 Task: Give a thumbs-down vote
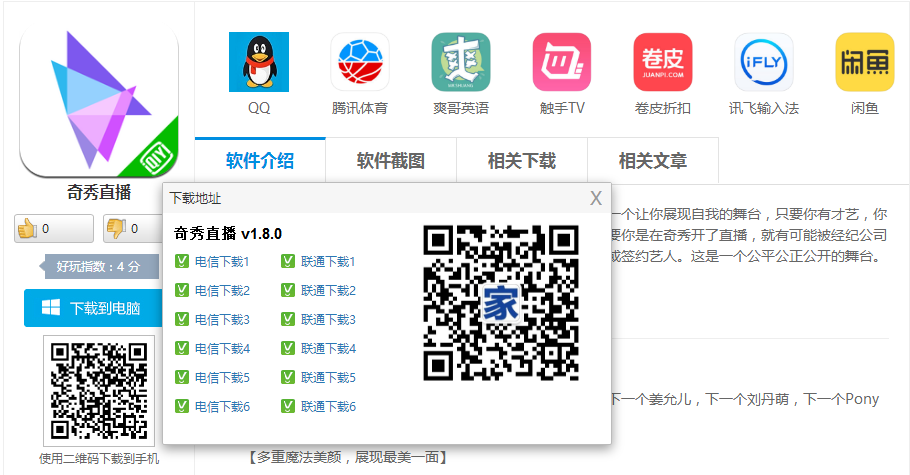(133, 228)
